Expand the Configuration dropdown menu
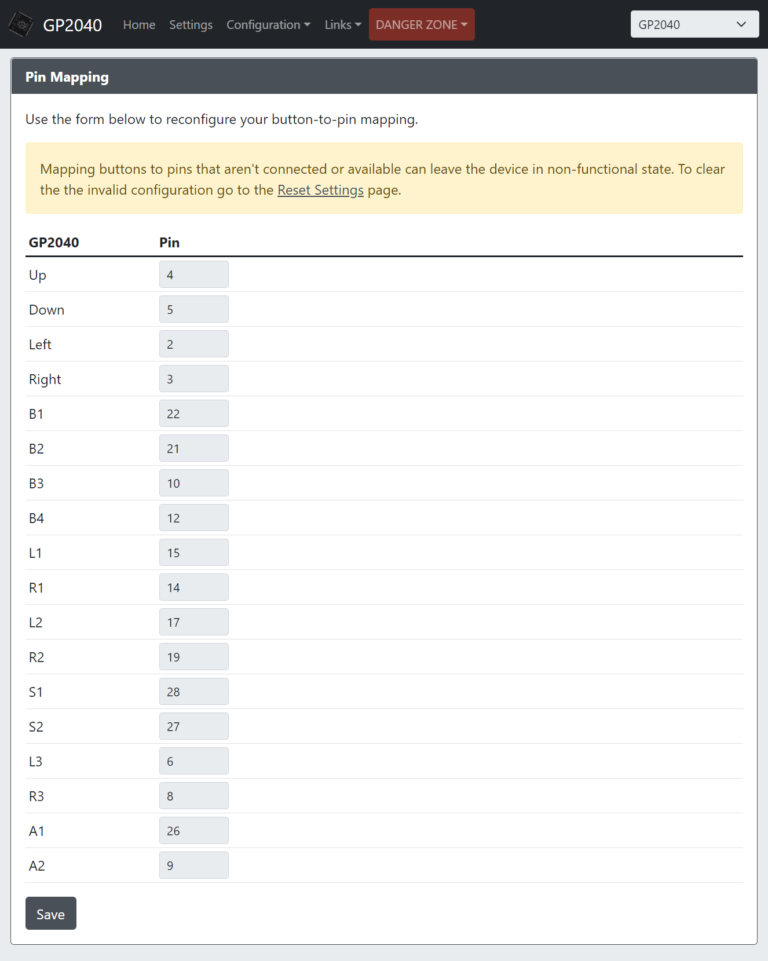This screenshot has height=961, width=768. pyautogui.click(x=268, y=25)
